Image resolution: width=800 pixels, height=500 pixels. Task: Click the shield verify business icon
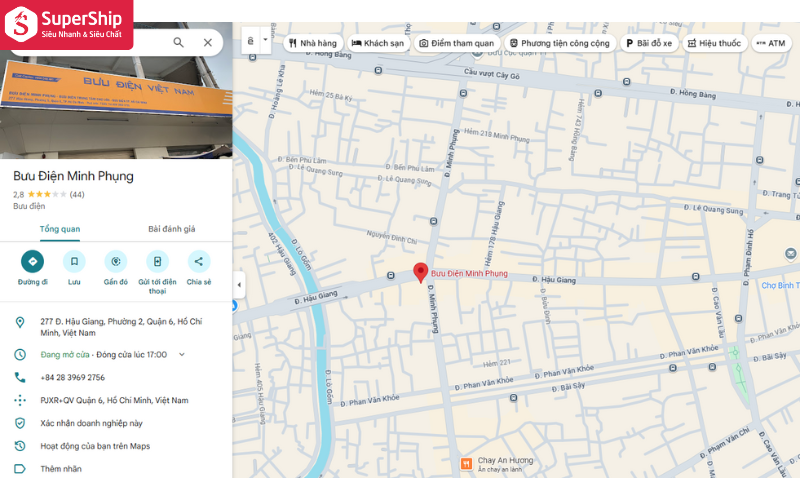[20, 423]
